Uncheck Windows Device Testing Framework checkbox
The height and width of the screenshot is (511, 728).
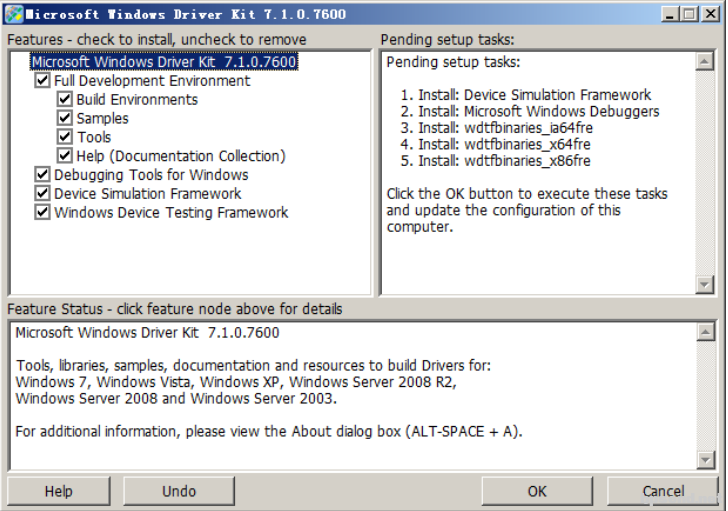coord(42,212)
